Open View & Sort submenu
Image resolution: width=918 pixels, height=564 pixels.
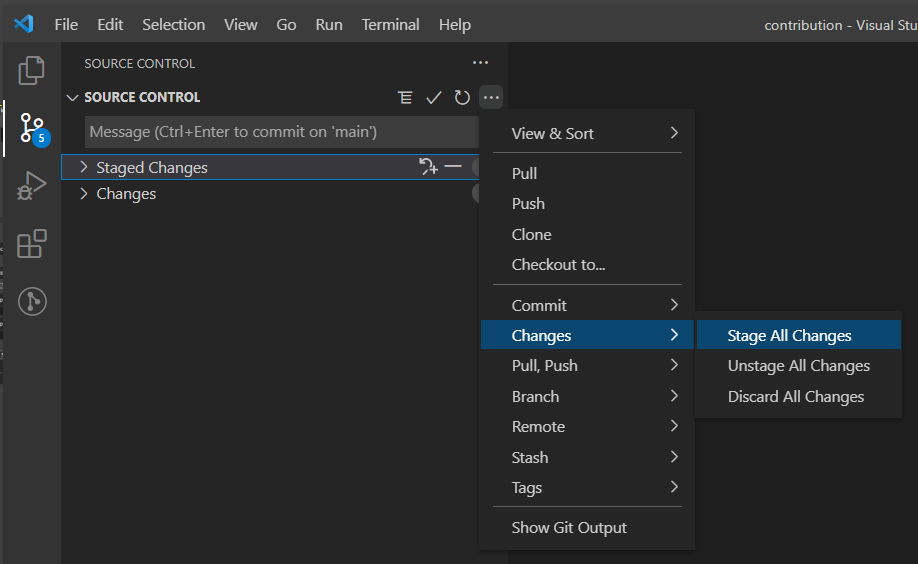pyautogui.click(x=587, y=134)
